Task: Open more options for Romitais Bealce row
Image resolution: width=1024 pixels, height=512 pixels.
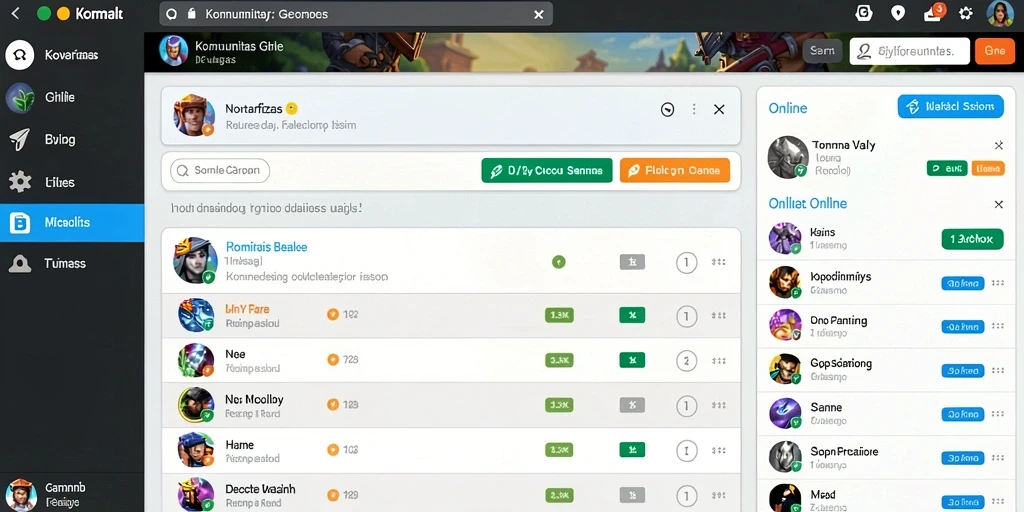Action: pyautogui.click(x=718, y=262)
